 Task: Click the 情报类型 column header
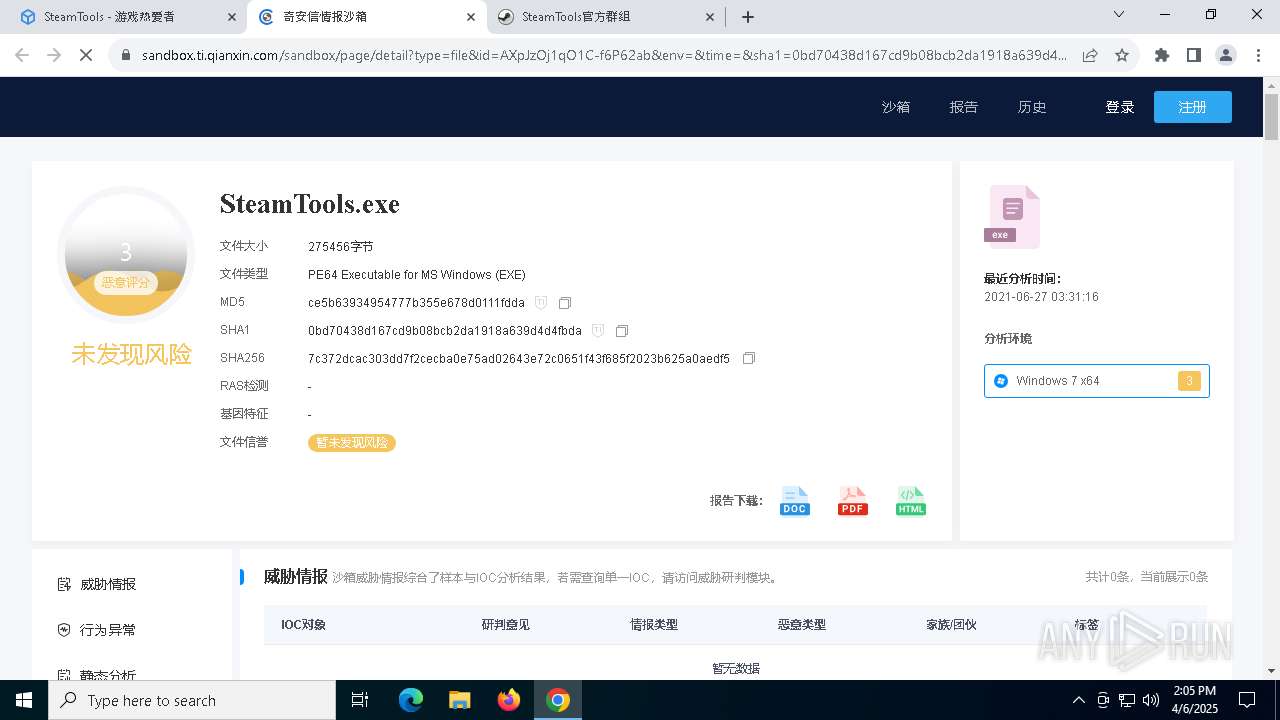tap(654, 625)
